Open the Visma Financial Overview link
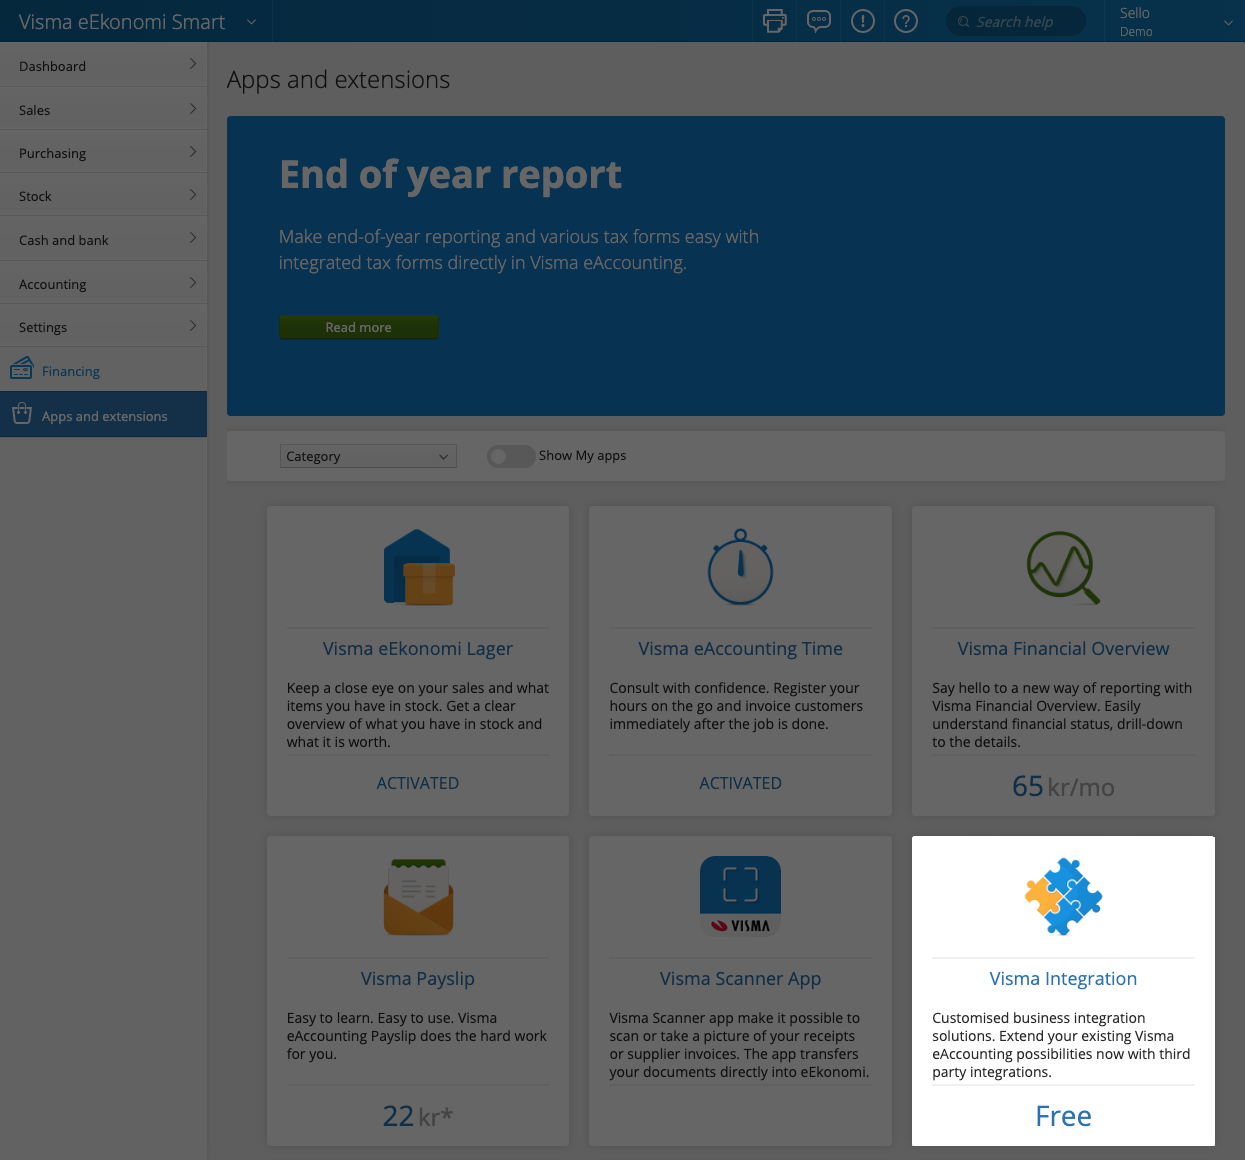Screen dimensions: 1245x1160 tap(1063, 648)
